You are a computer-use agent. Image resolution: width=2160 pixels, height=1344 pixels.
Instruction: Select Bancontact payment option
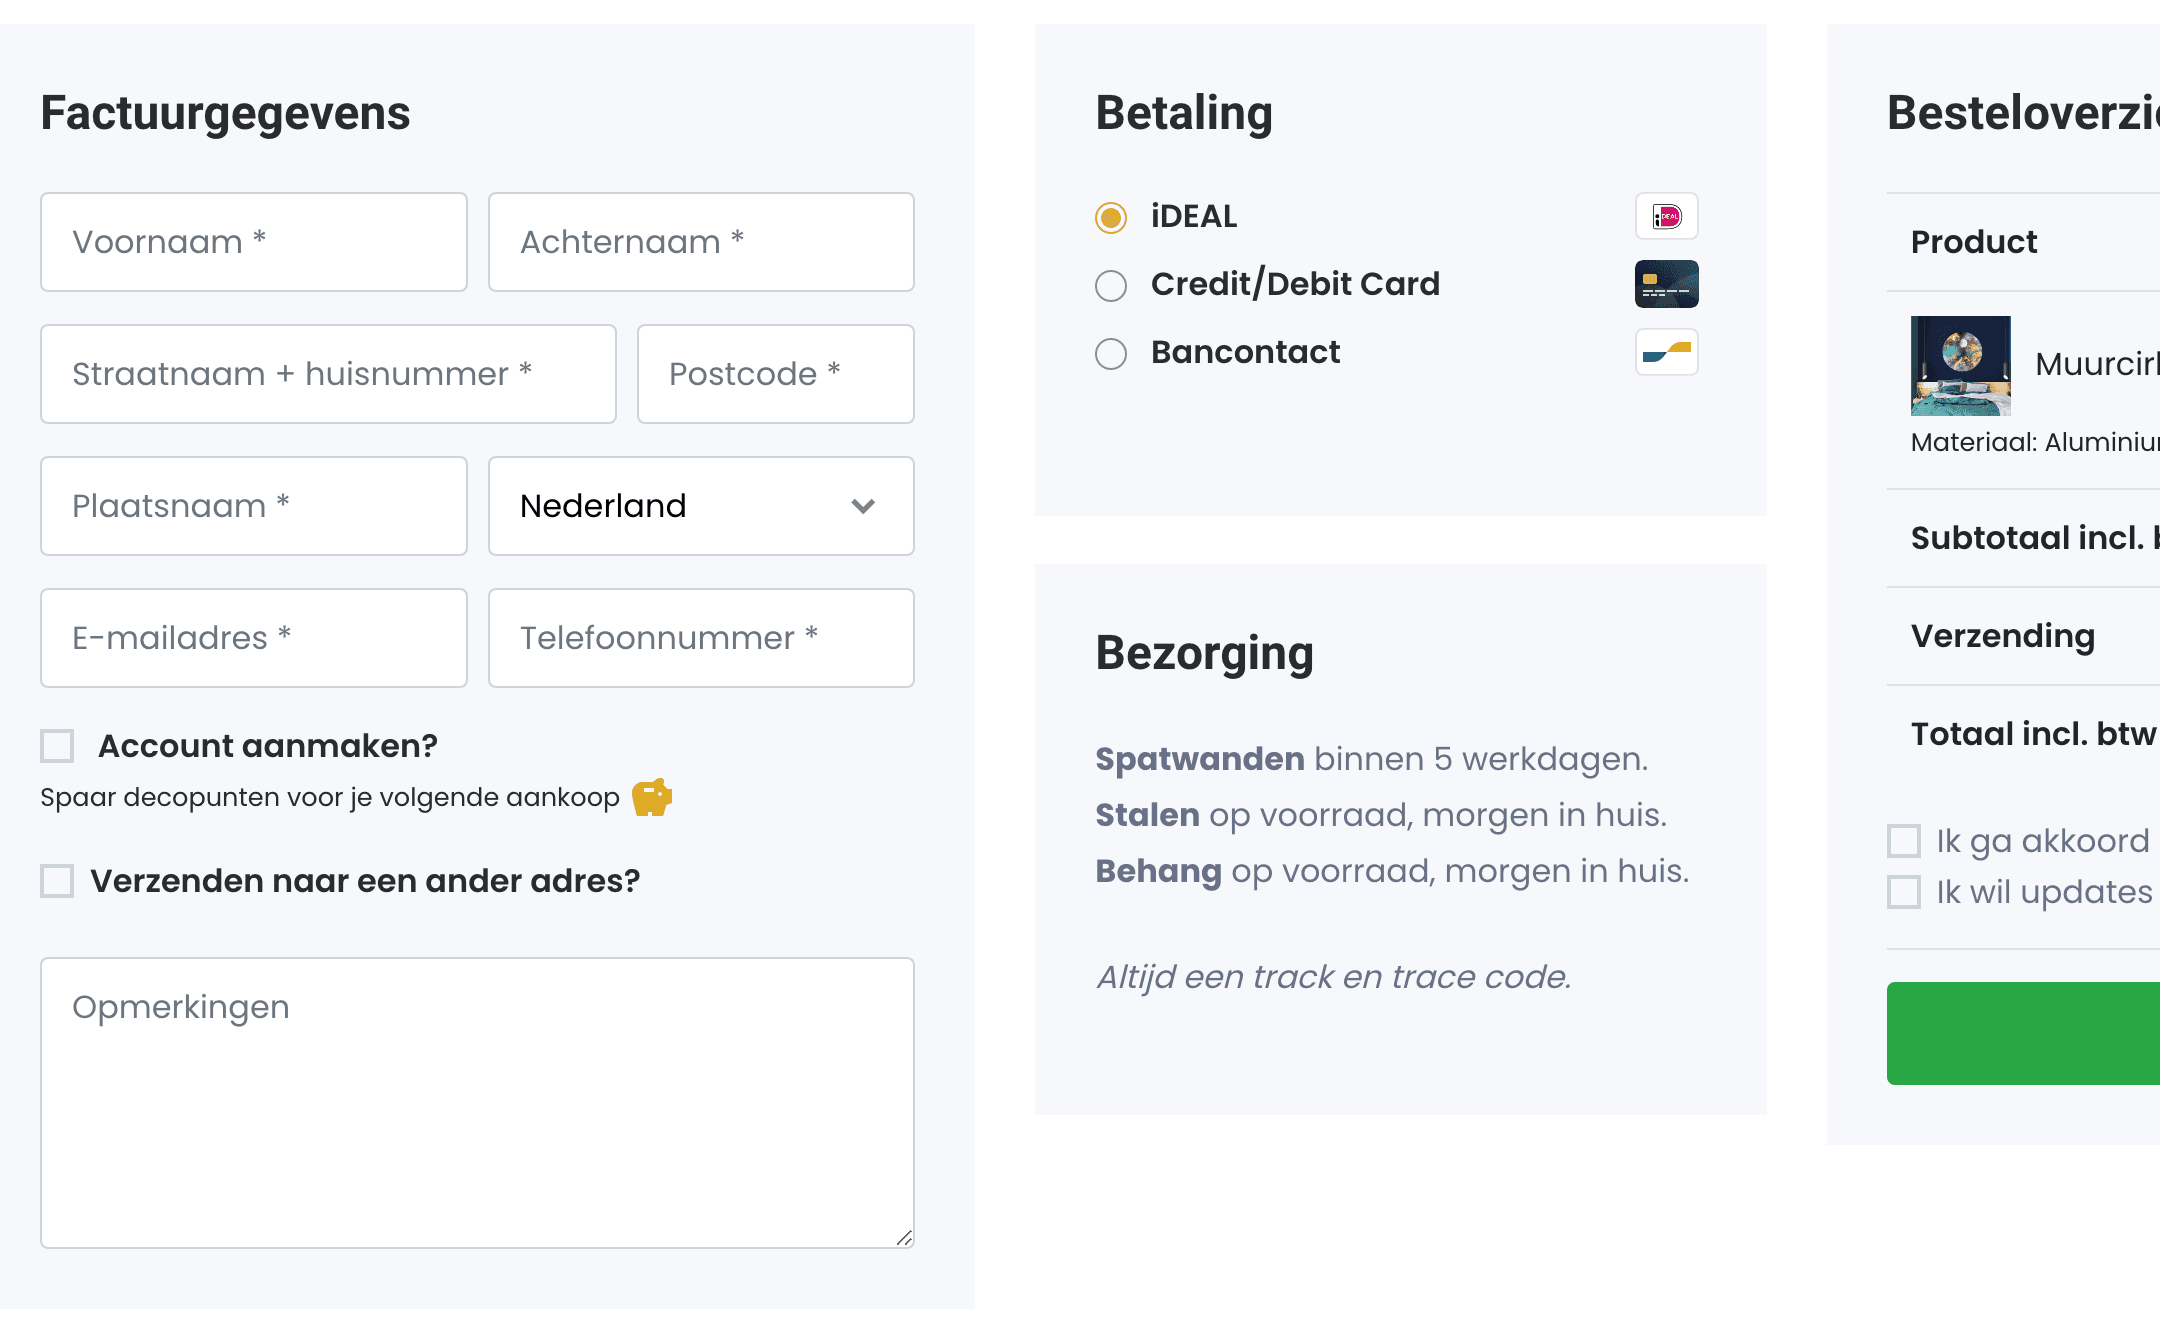(x=1110, y=353)
